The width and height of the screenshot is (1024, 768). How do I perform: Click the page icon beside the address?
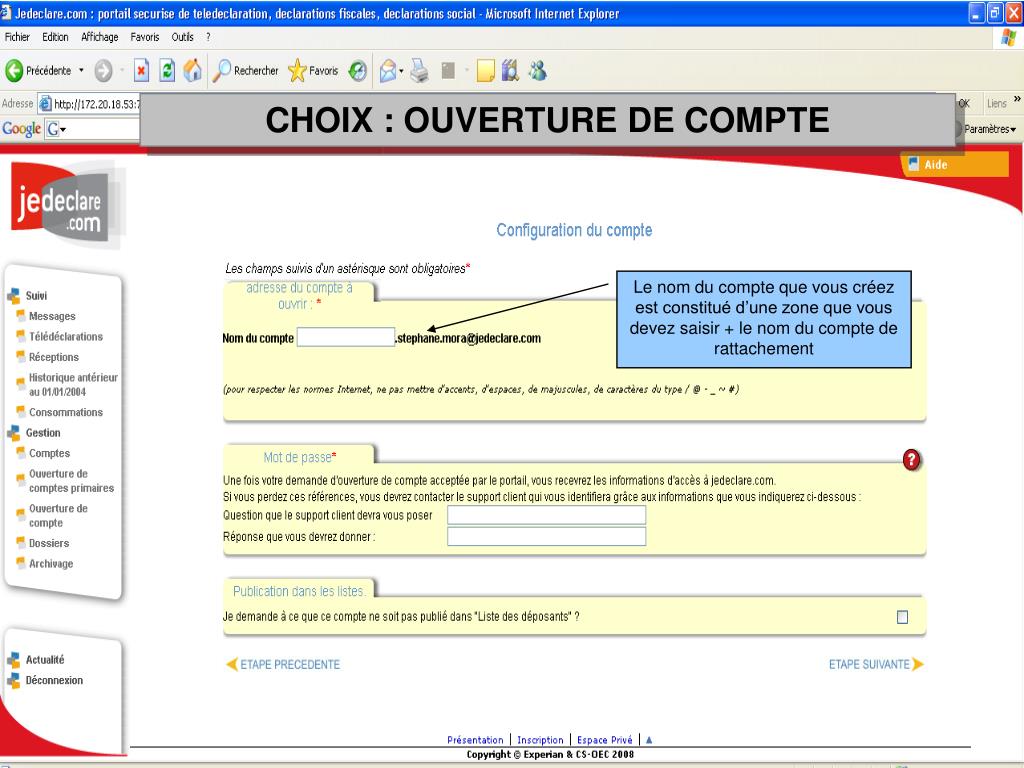[45, 104]
